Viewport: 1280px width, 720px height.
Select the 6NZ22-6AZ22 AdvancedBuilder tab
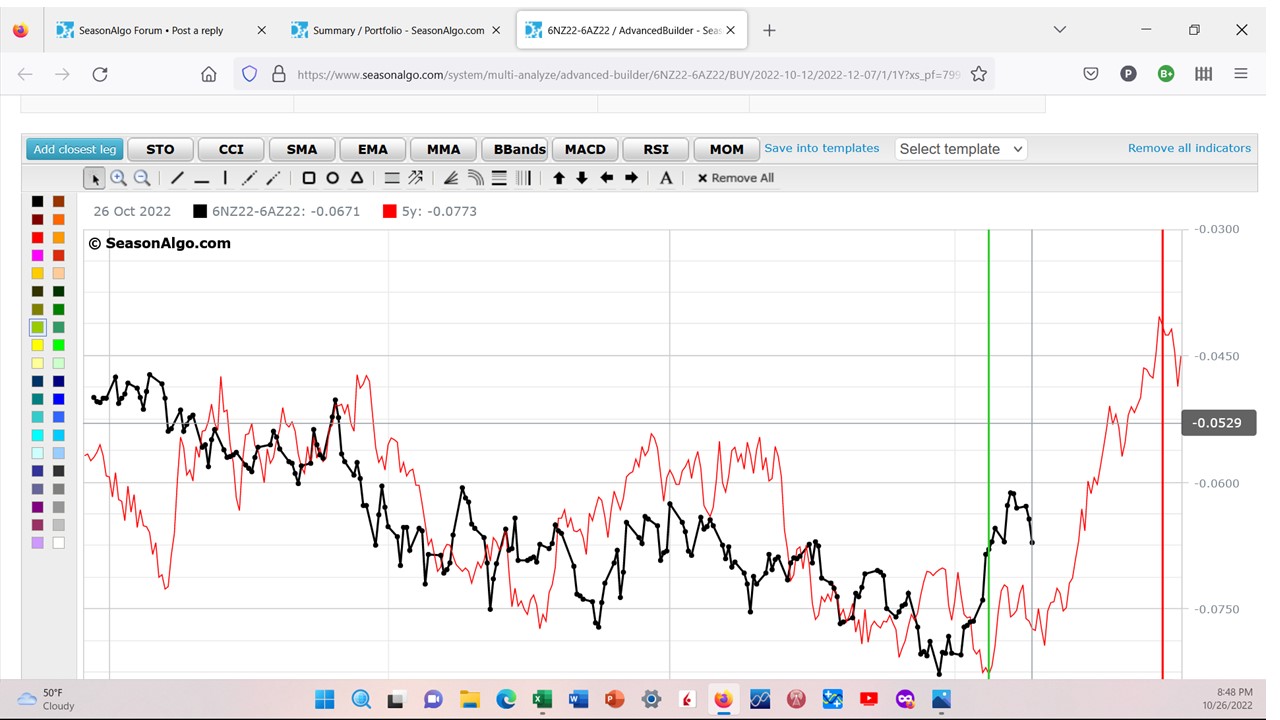click(x=631, y=30)
